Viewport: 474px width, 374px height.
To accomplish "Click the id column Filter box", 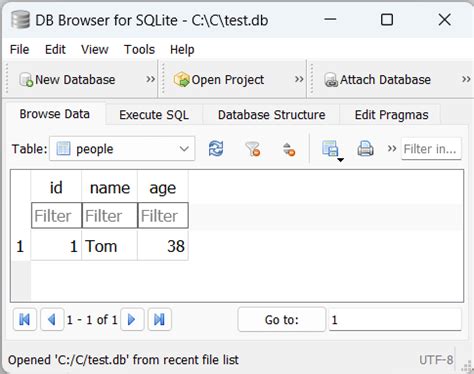I will pyautogui.click(x=56, y=215).
